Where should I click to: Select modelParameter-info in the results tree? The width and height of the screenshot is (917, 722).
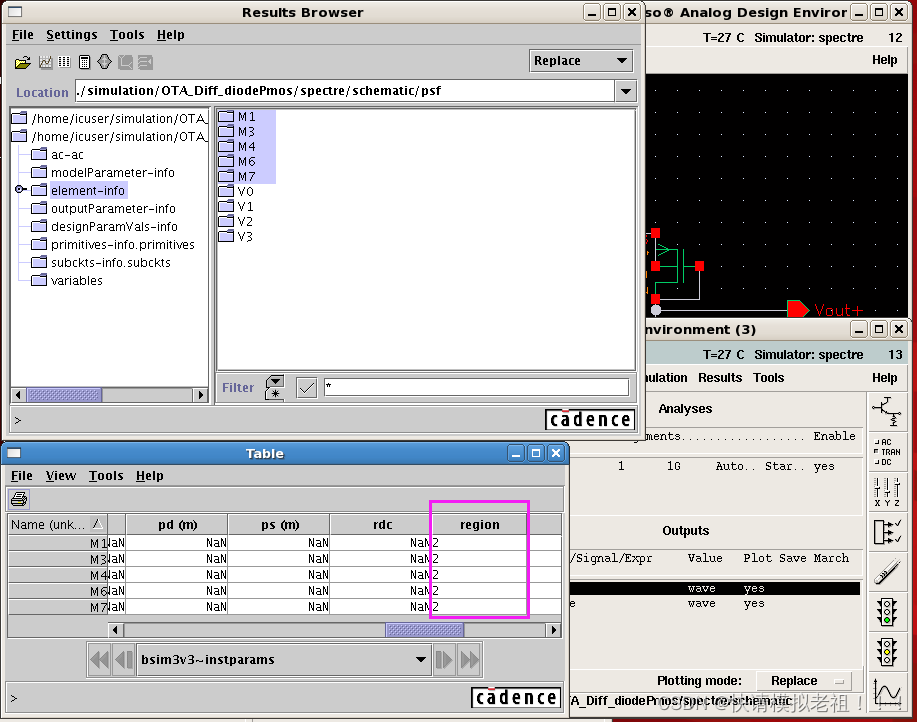tap(103, 172)
